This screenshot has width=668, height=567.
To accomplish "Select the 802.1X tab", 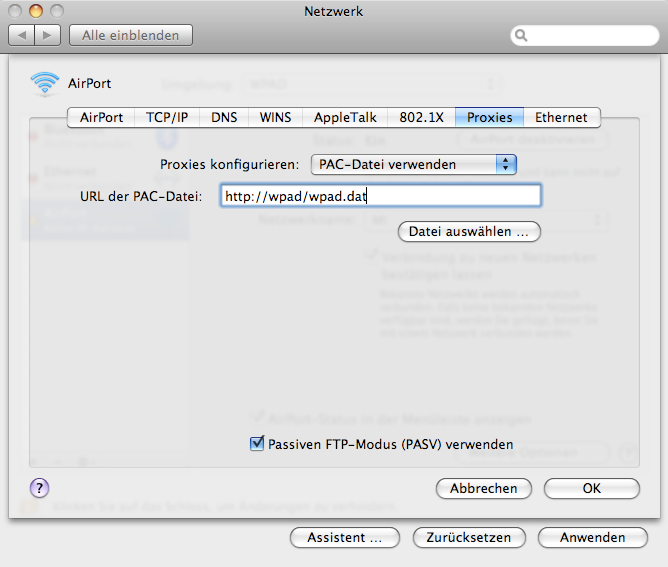I will pyautogui.click(x=421, y=117).
